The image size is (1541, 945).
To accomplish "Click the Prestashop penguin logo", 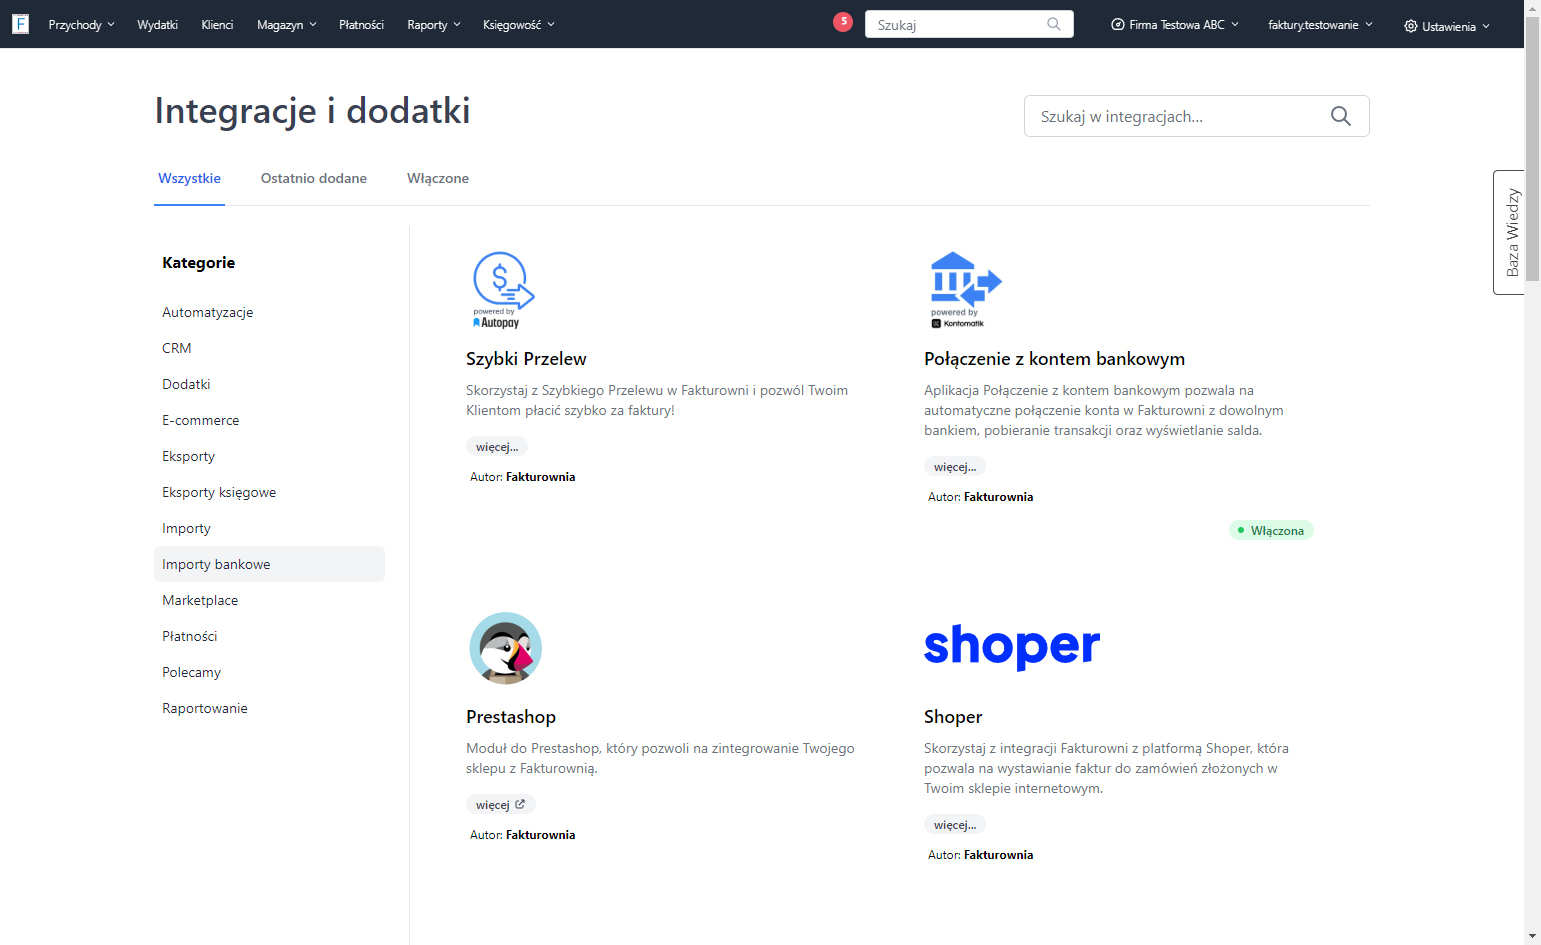I will click(505, 648).
